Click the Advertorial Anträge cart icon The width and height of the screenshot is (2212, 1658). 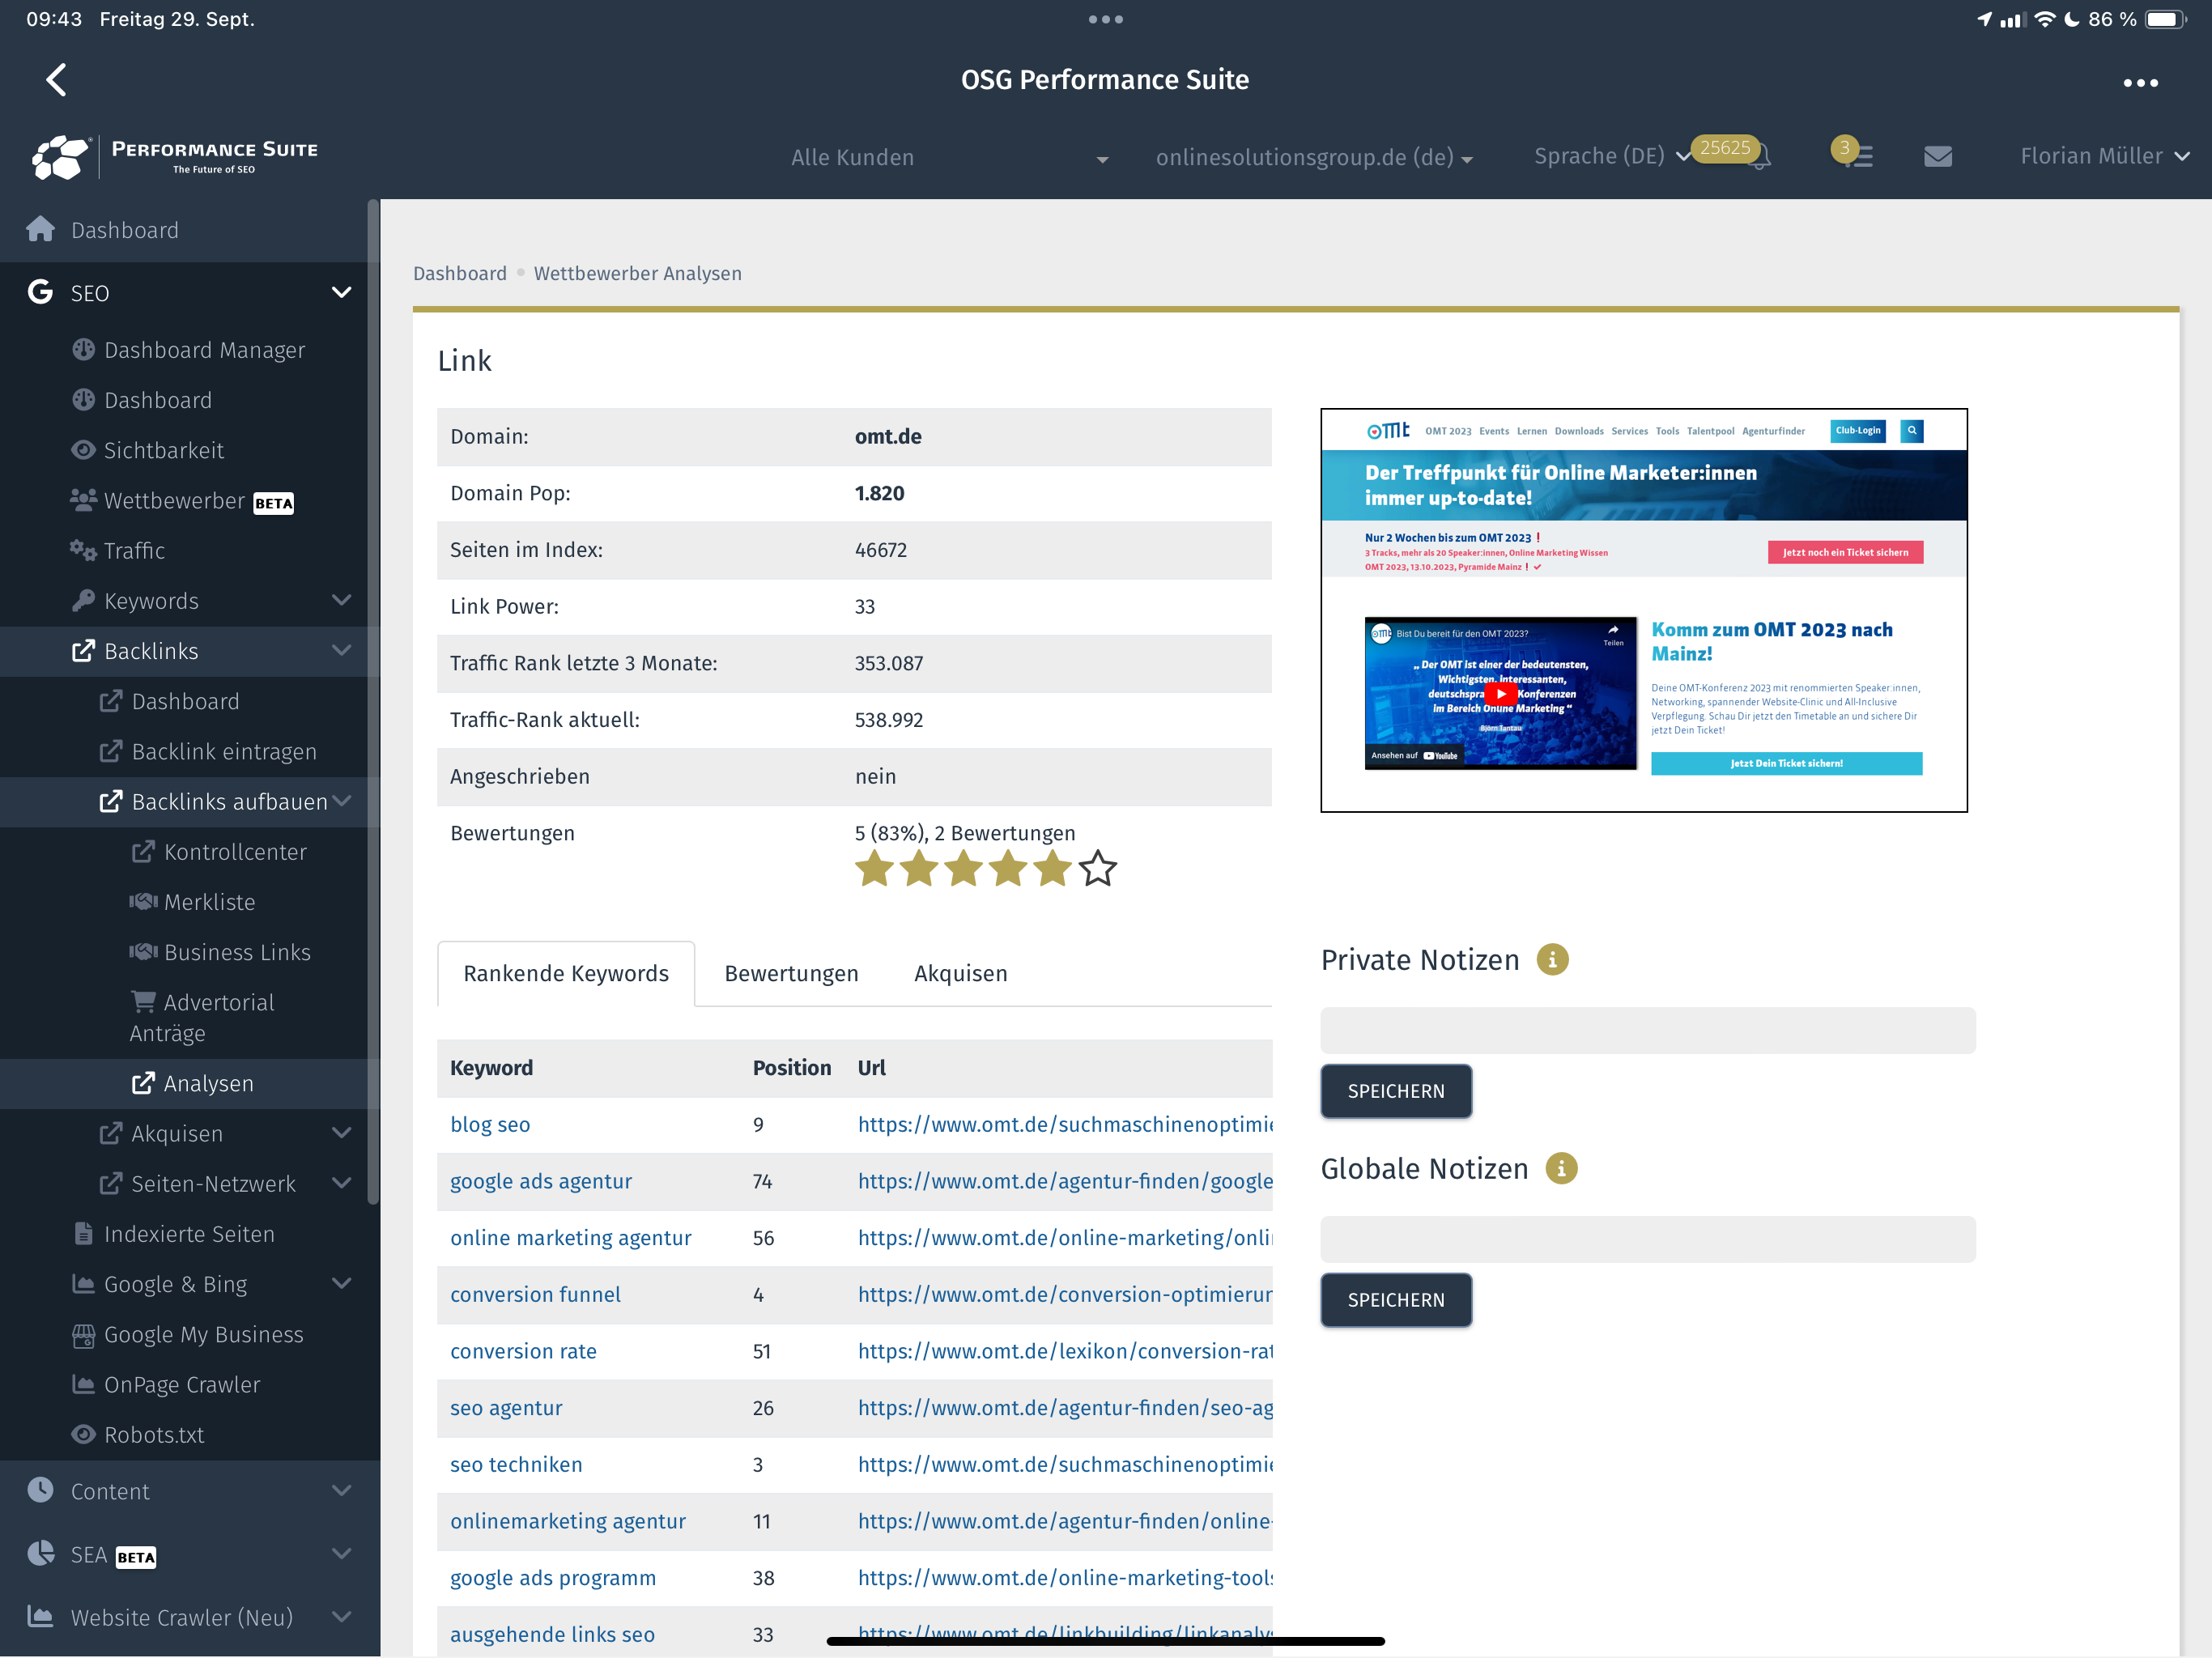[143, 1001]
